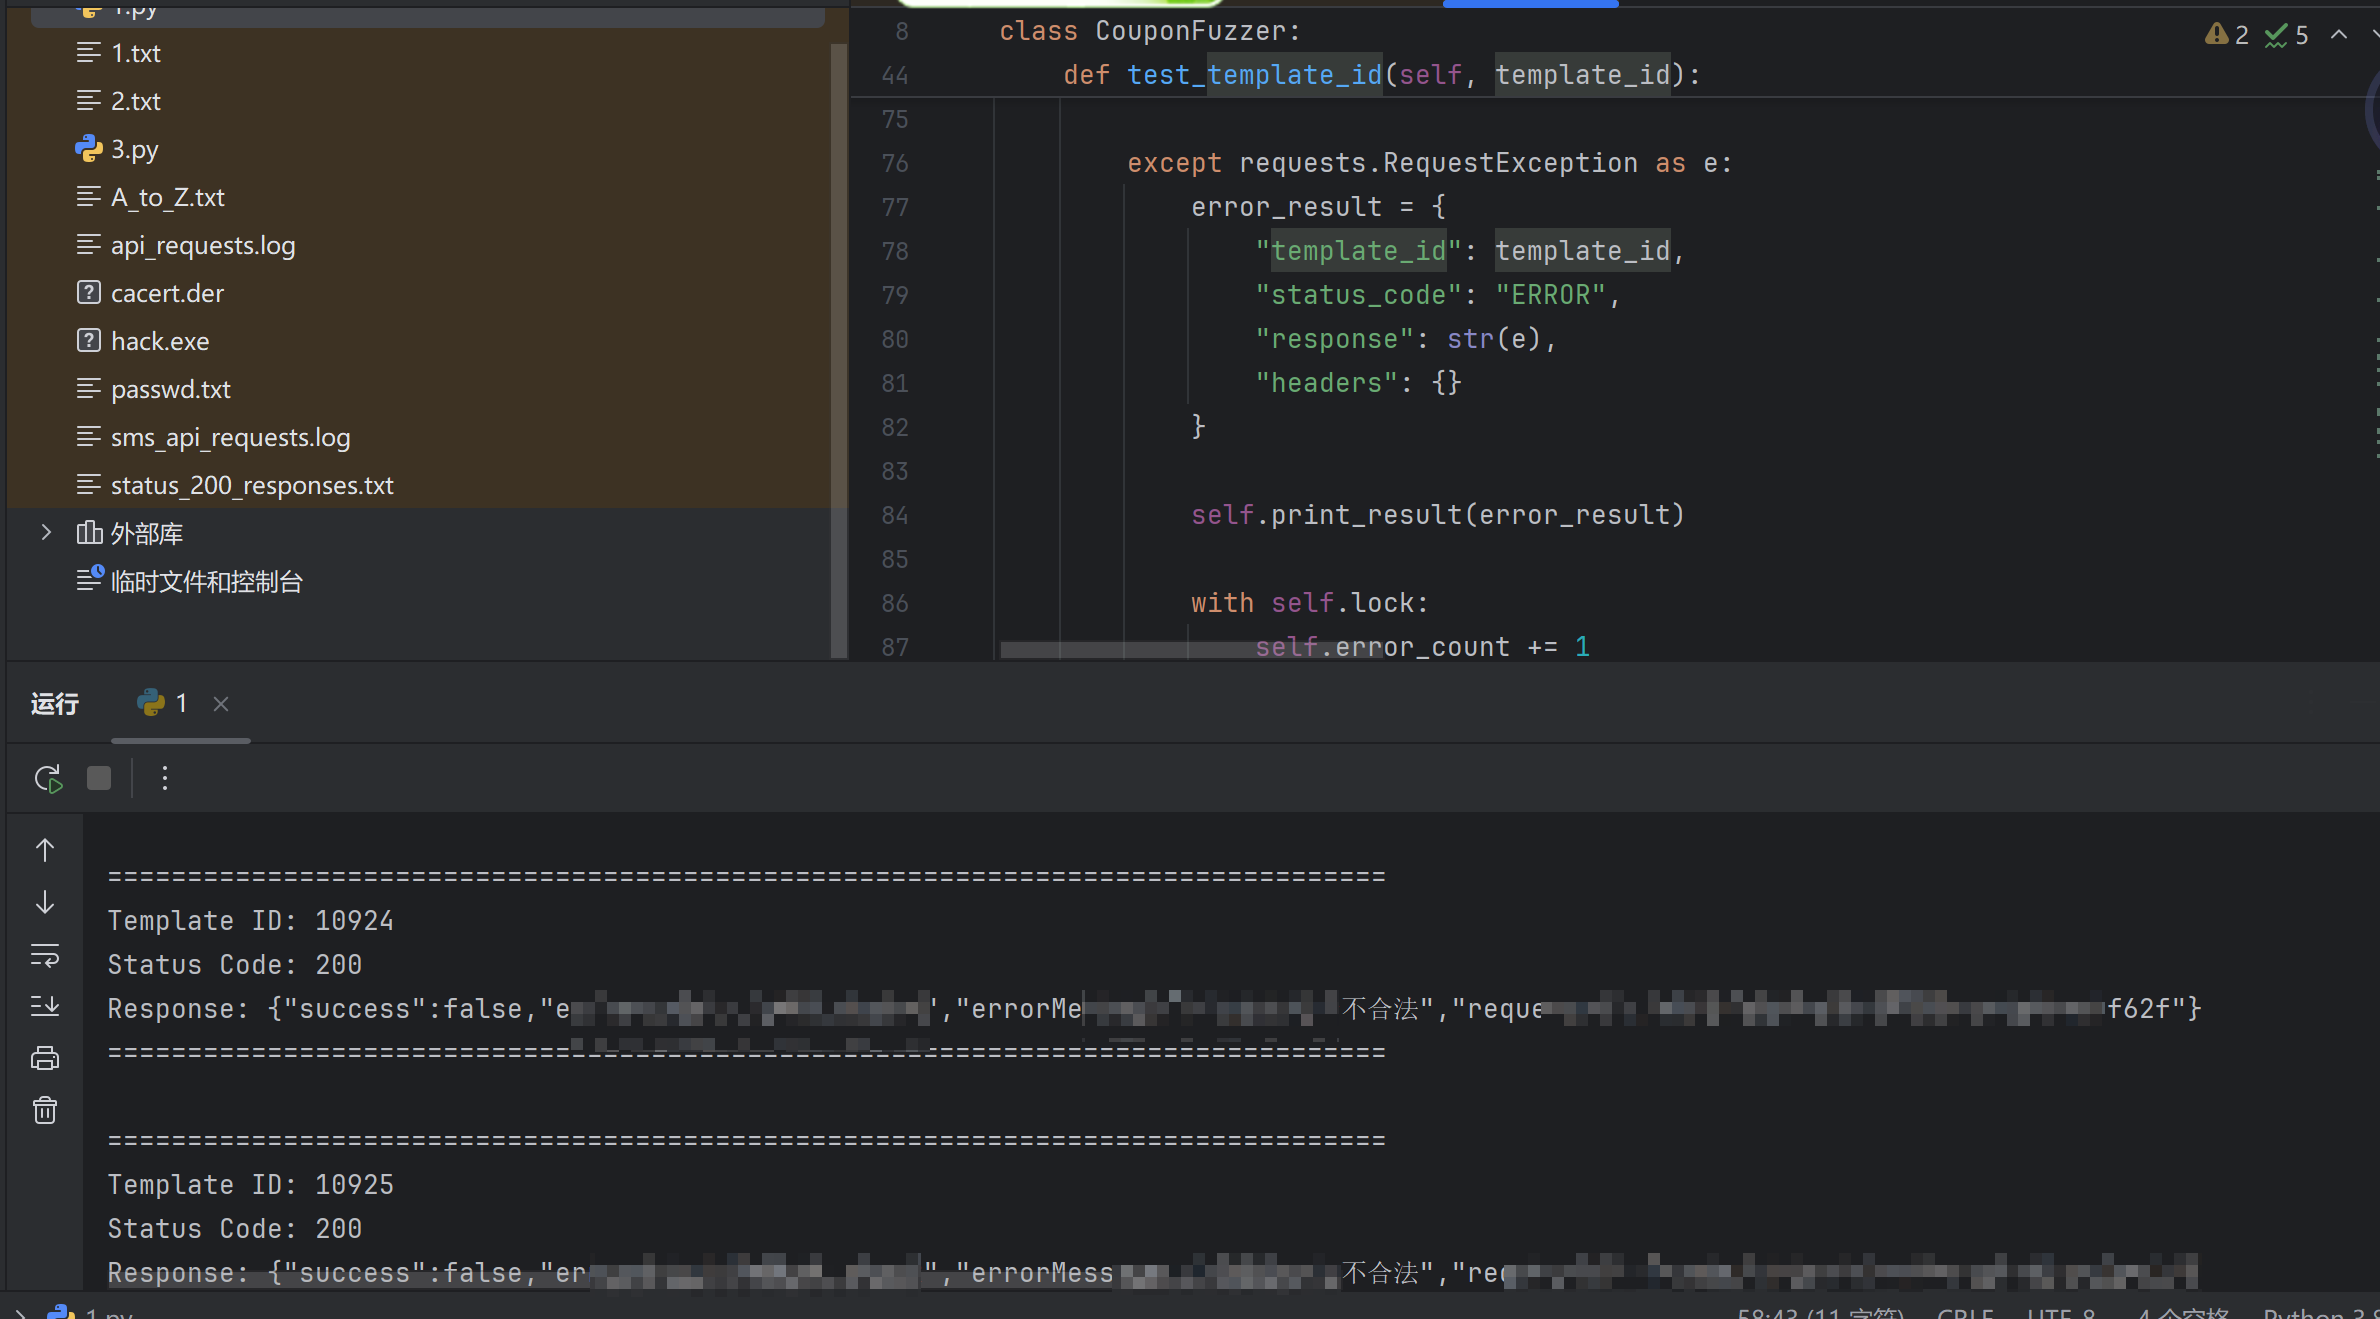This screenshot has width=2380, height=1319.
Task: Open 临时文件和控制台 item
Action: (x=206, y=581)
